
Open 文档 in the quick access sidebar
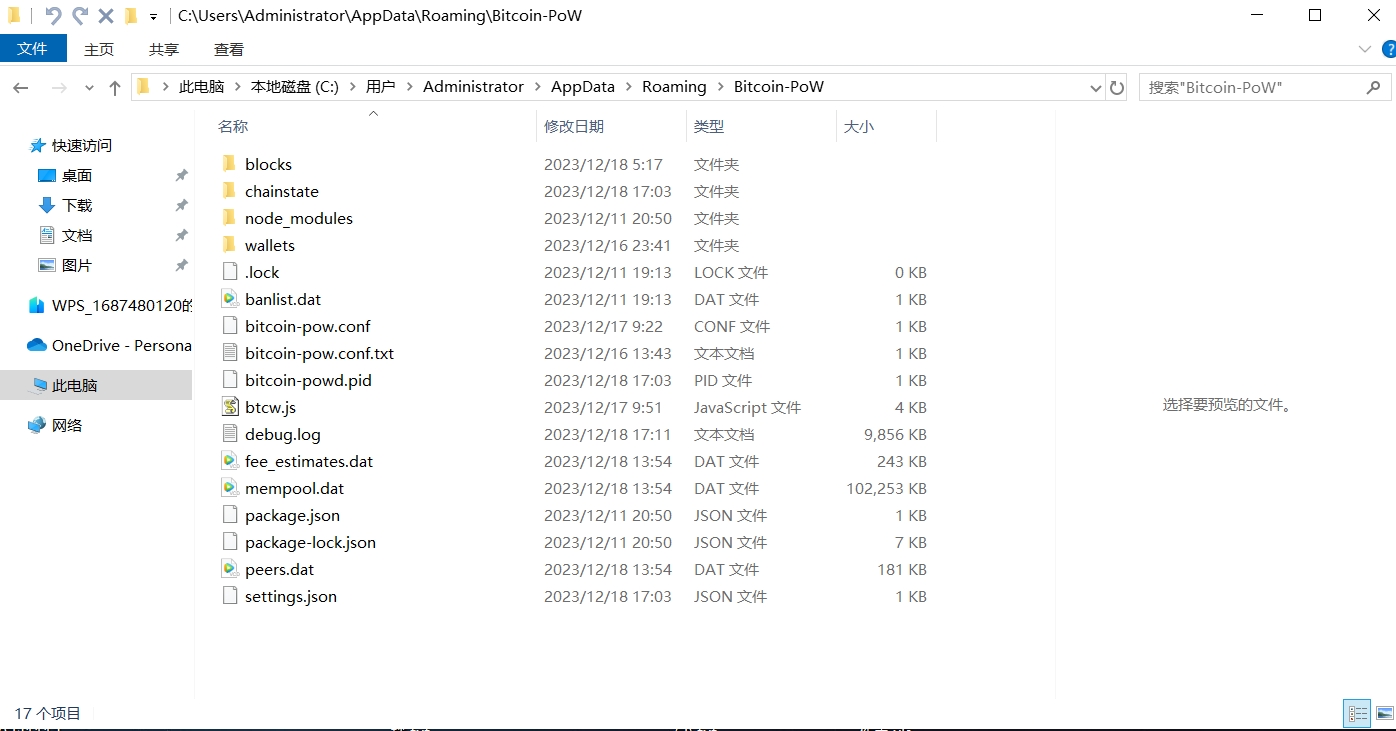[77, 235]
